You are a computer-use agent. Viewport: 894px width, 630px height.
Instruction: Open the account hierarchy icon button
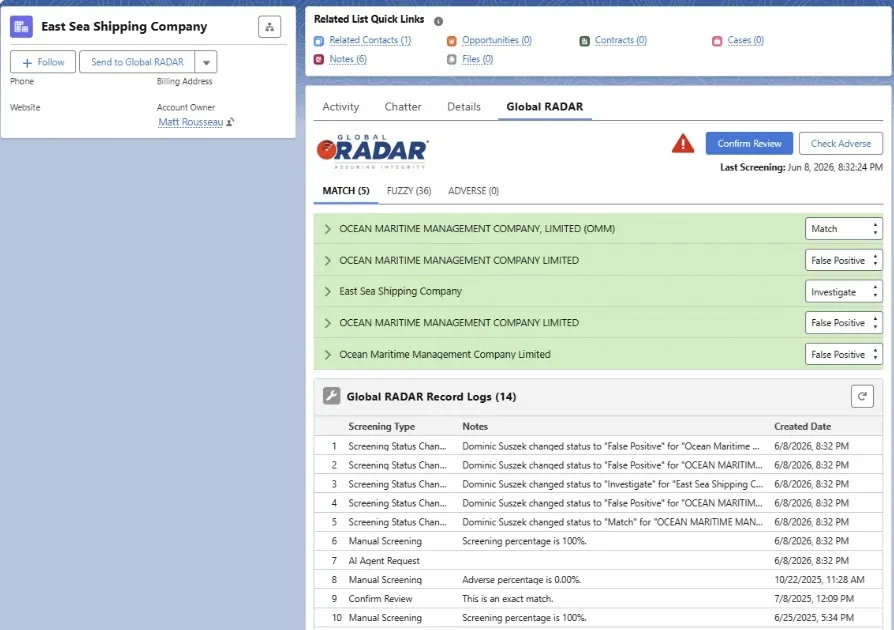[x=269, y=27]
